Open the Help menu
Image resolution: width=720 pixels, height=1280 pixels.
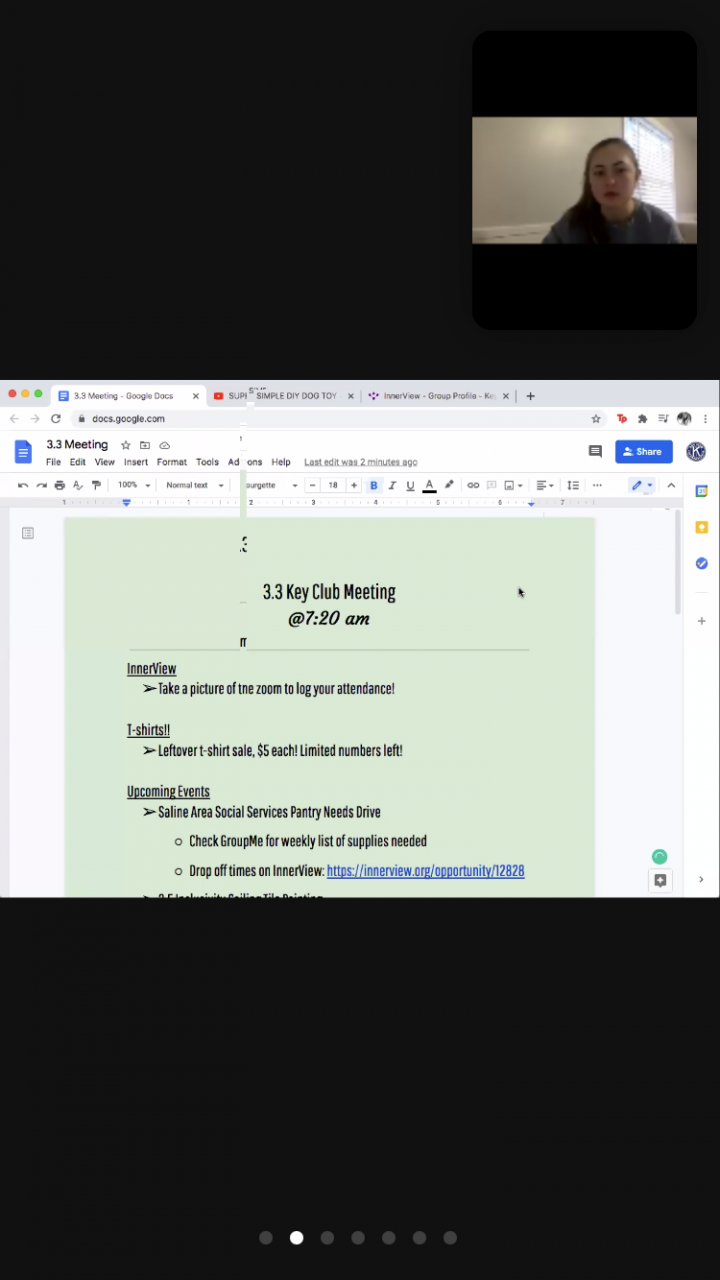(x=281, y=462)
